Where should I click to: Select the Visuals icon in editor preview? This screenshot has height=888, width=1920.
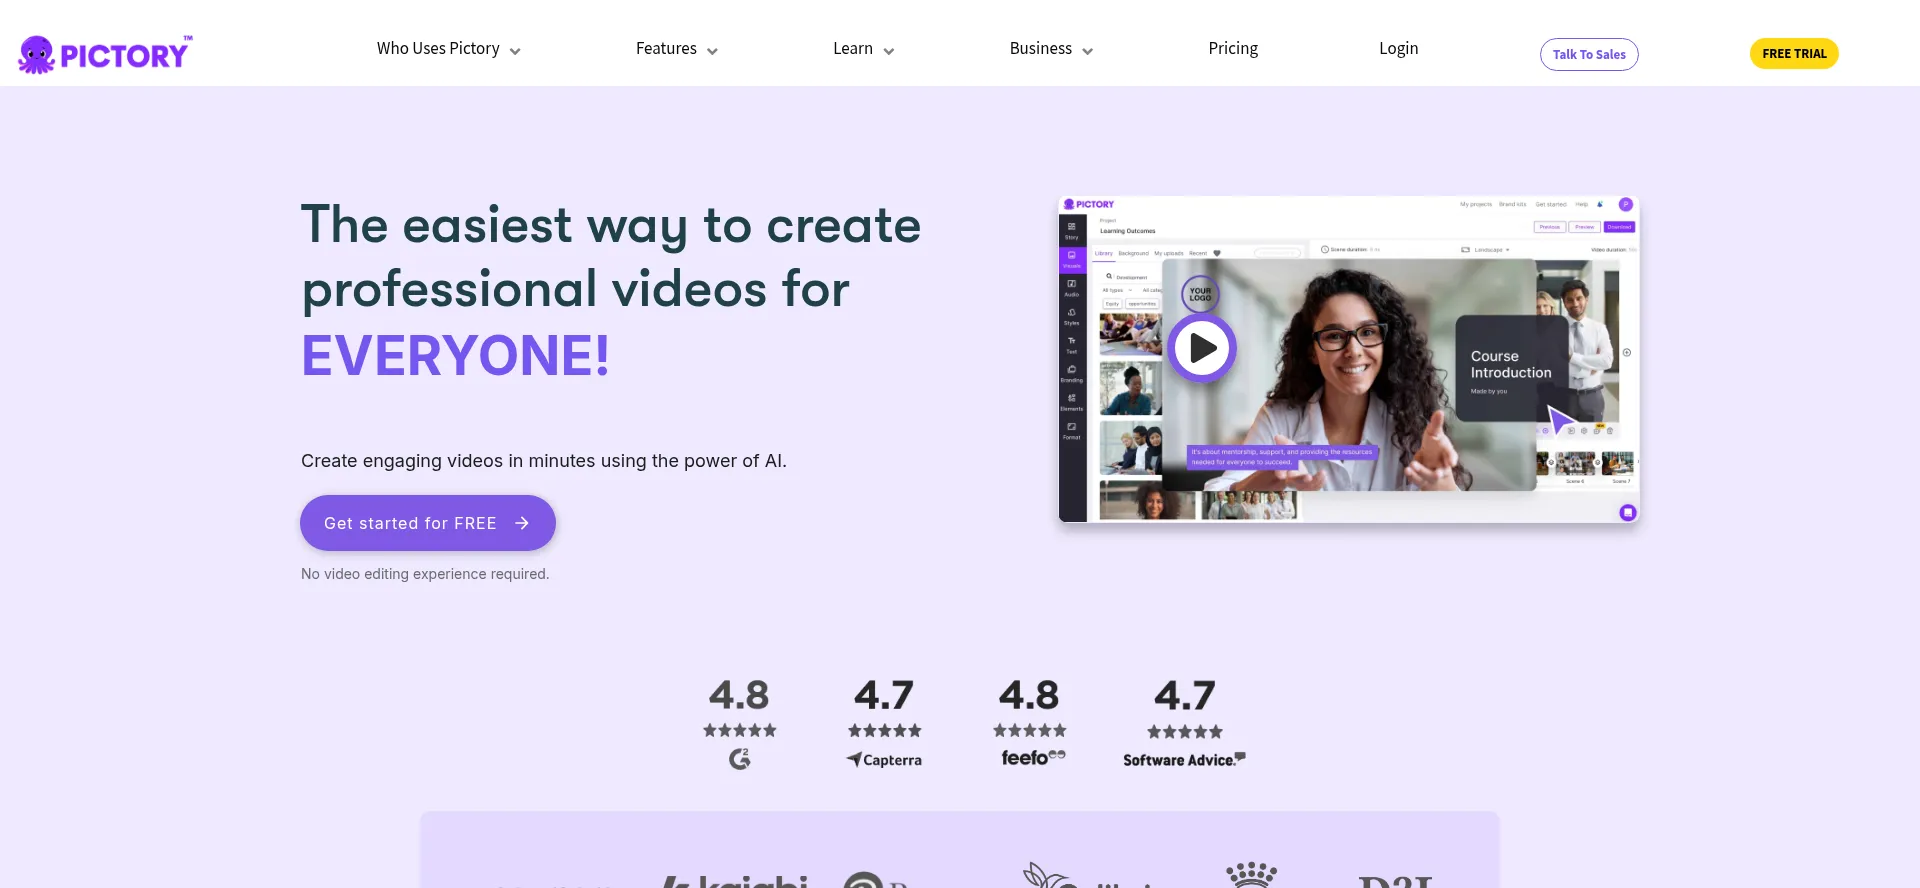click(x=1072, y=259)
